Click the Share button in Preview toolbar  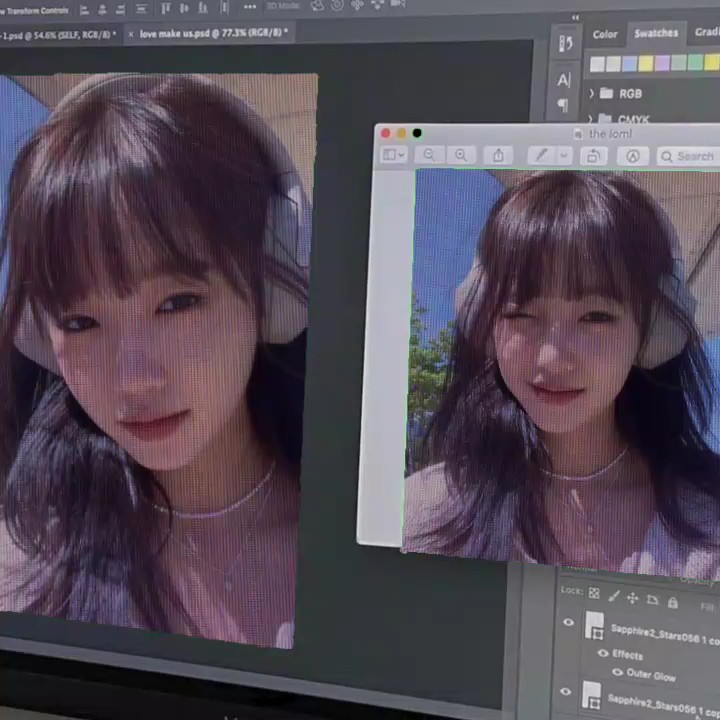point(498,155)
